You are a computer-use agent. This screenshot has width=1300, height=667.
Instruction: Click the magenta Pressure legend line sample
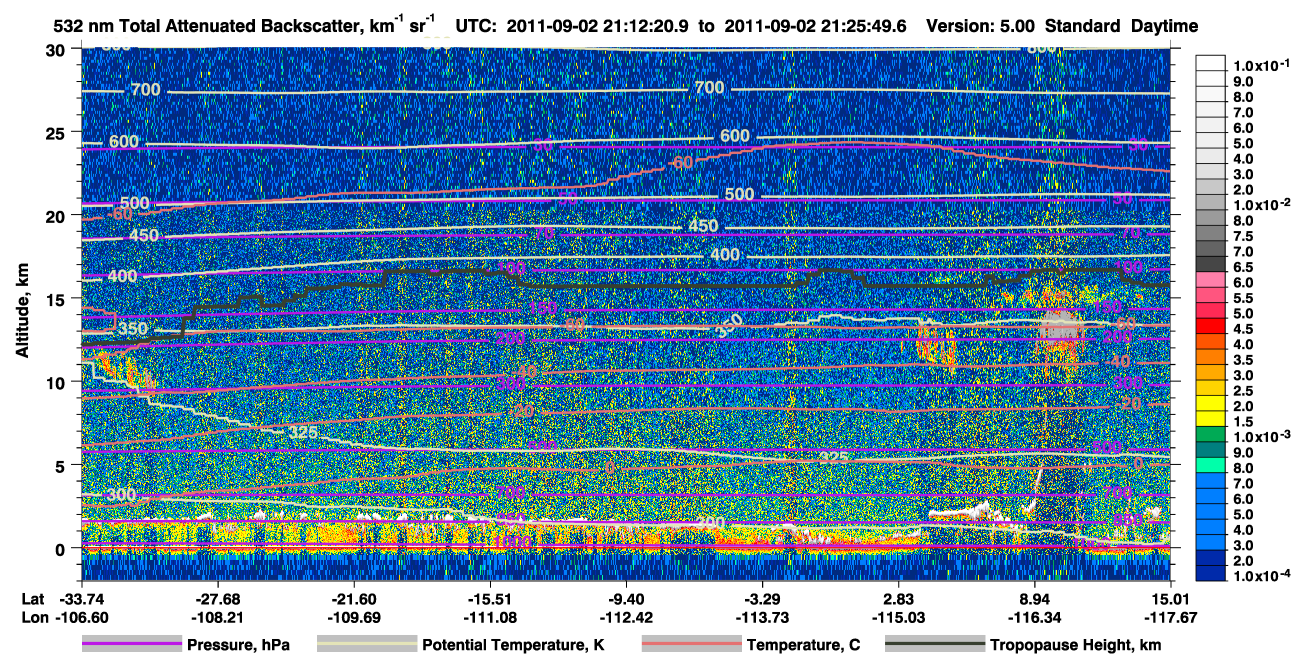click(131, 645)
